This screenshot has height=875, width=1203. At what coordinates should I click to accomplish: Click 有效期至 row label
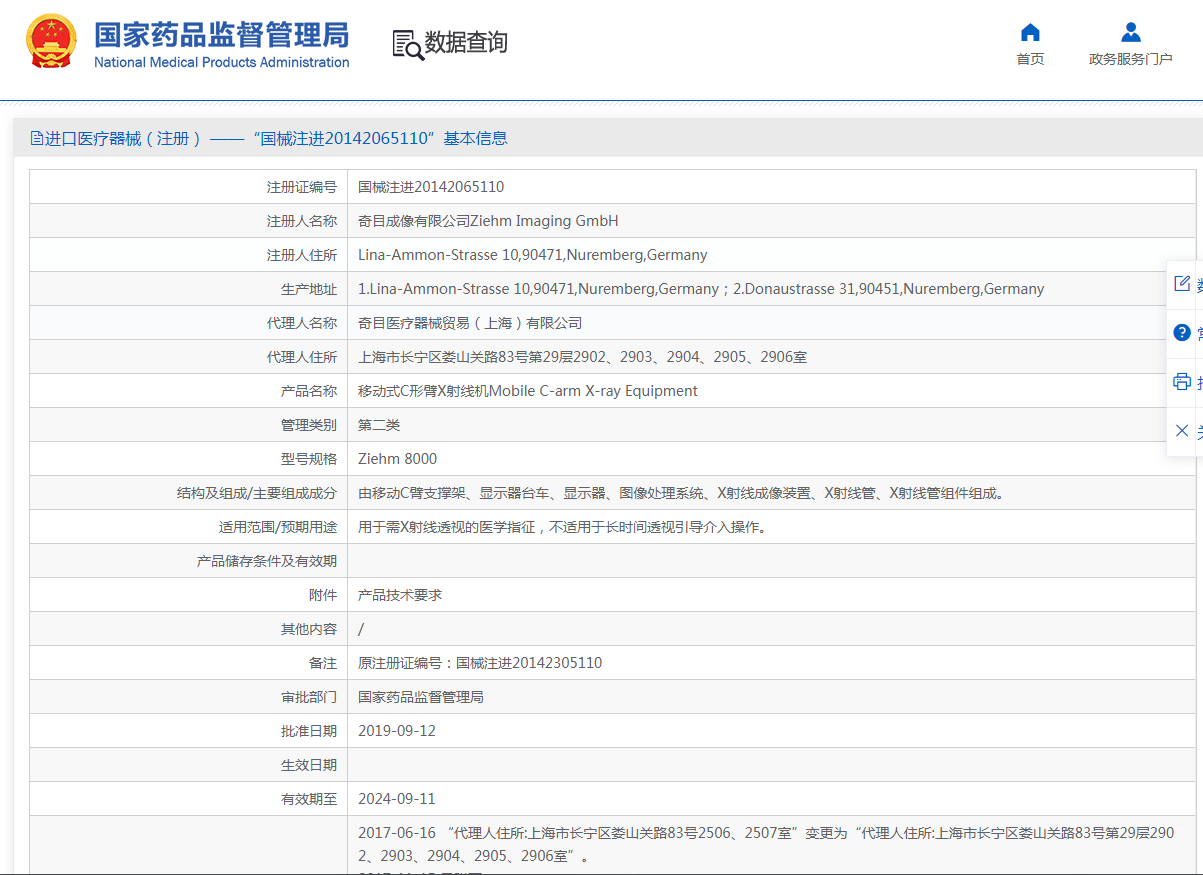click(x=309, y=799)
